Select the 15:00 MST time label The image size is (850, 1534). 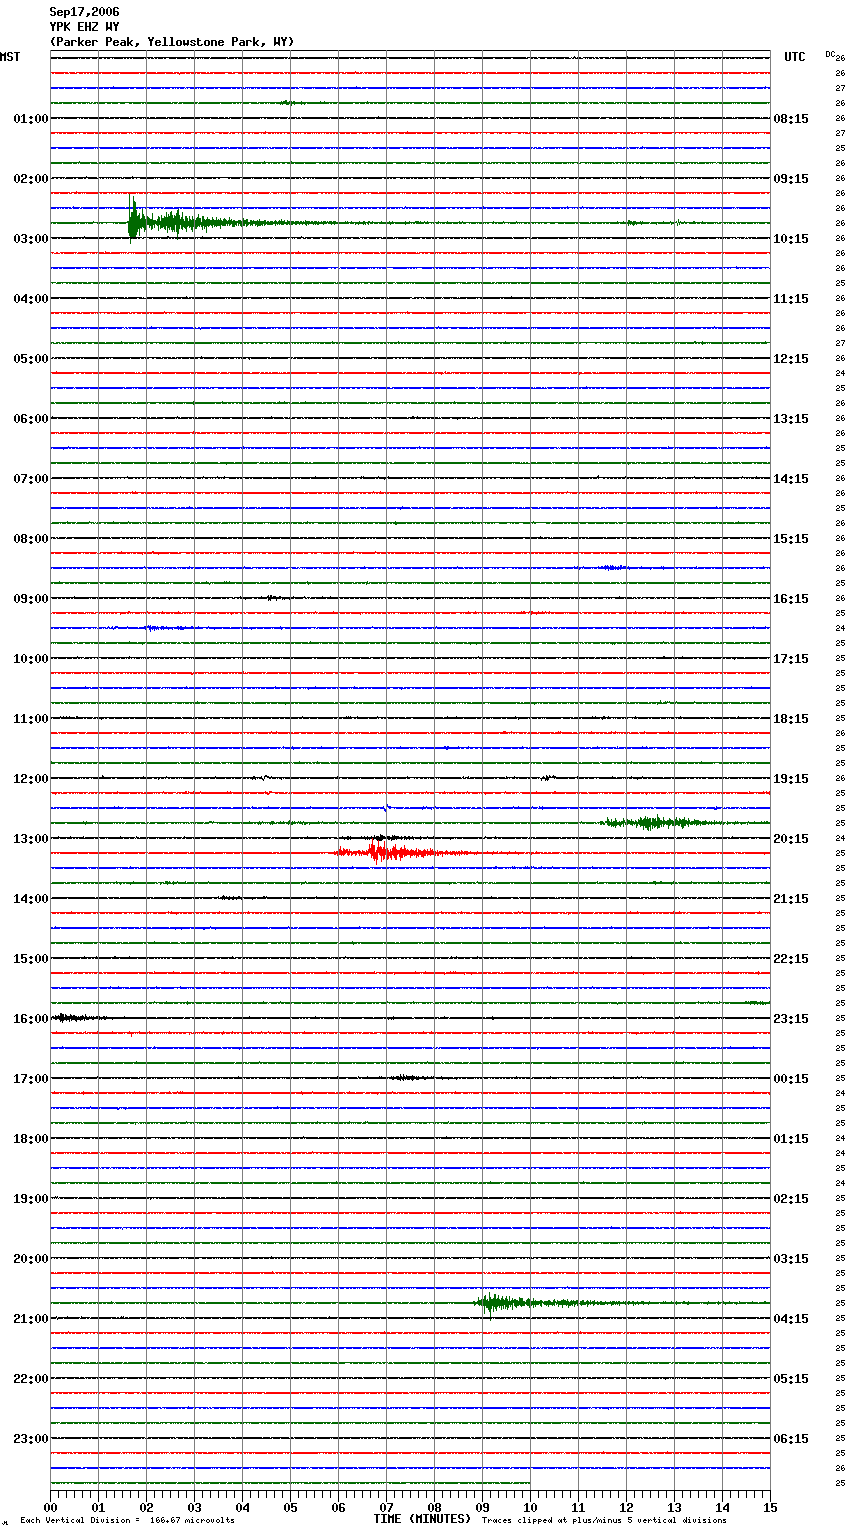pos(31,959)
